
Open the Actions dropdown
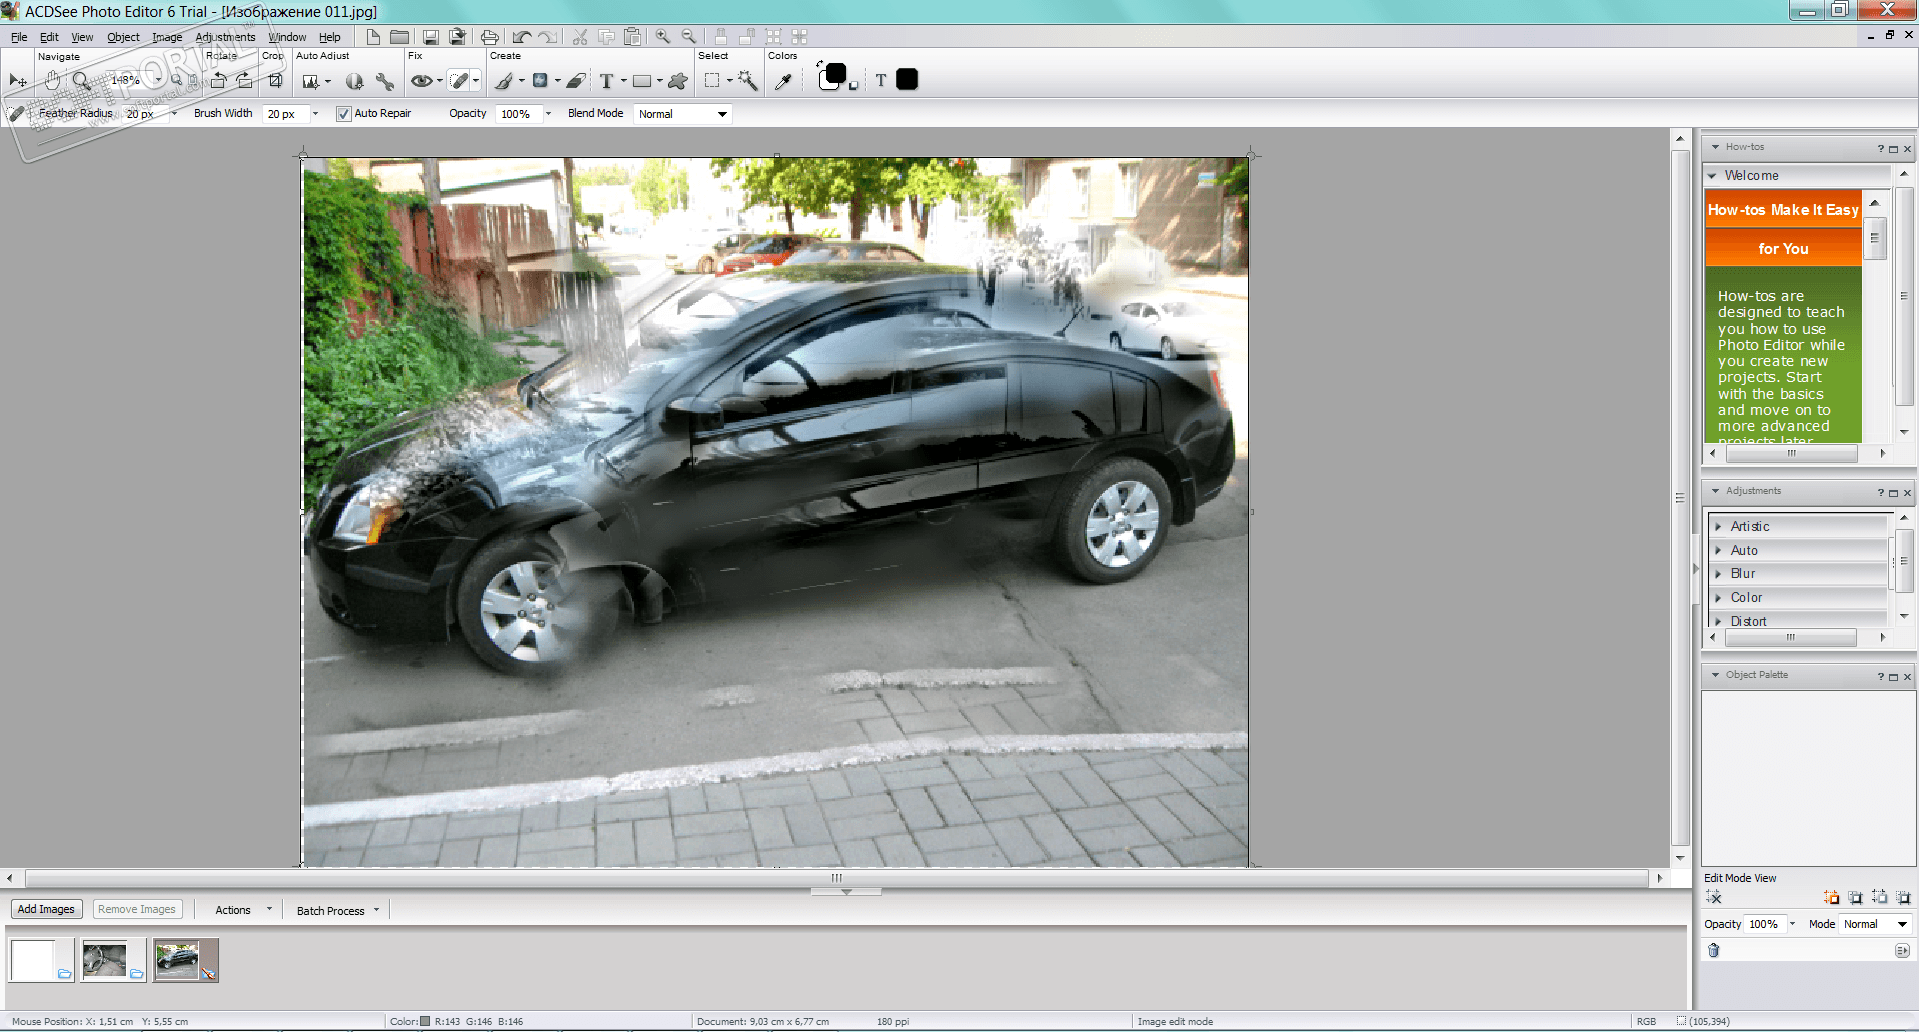click(x=243, y=910)
